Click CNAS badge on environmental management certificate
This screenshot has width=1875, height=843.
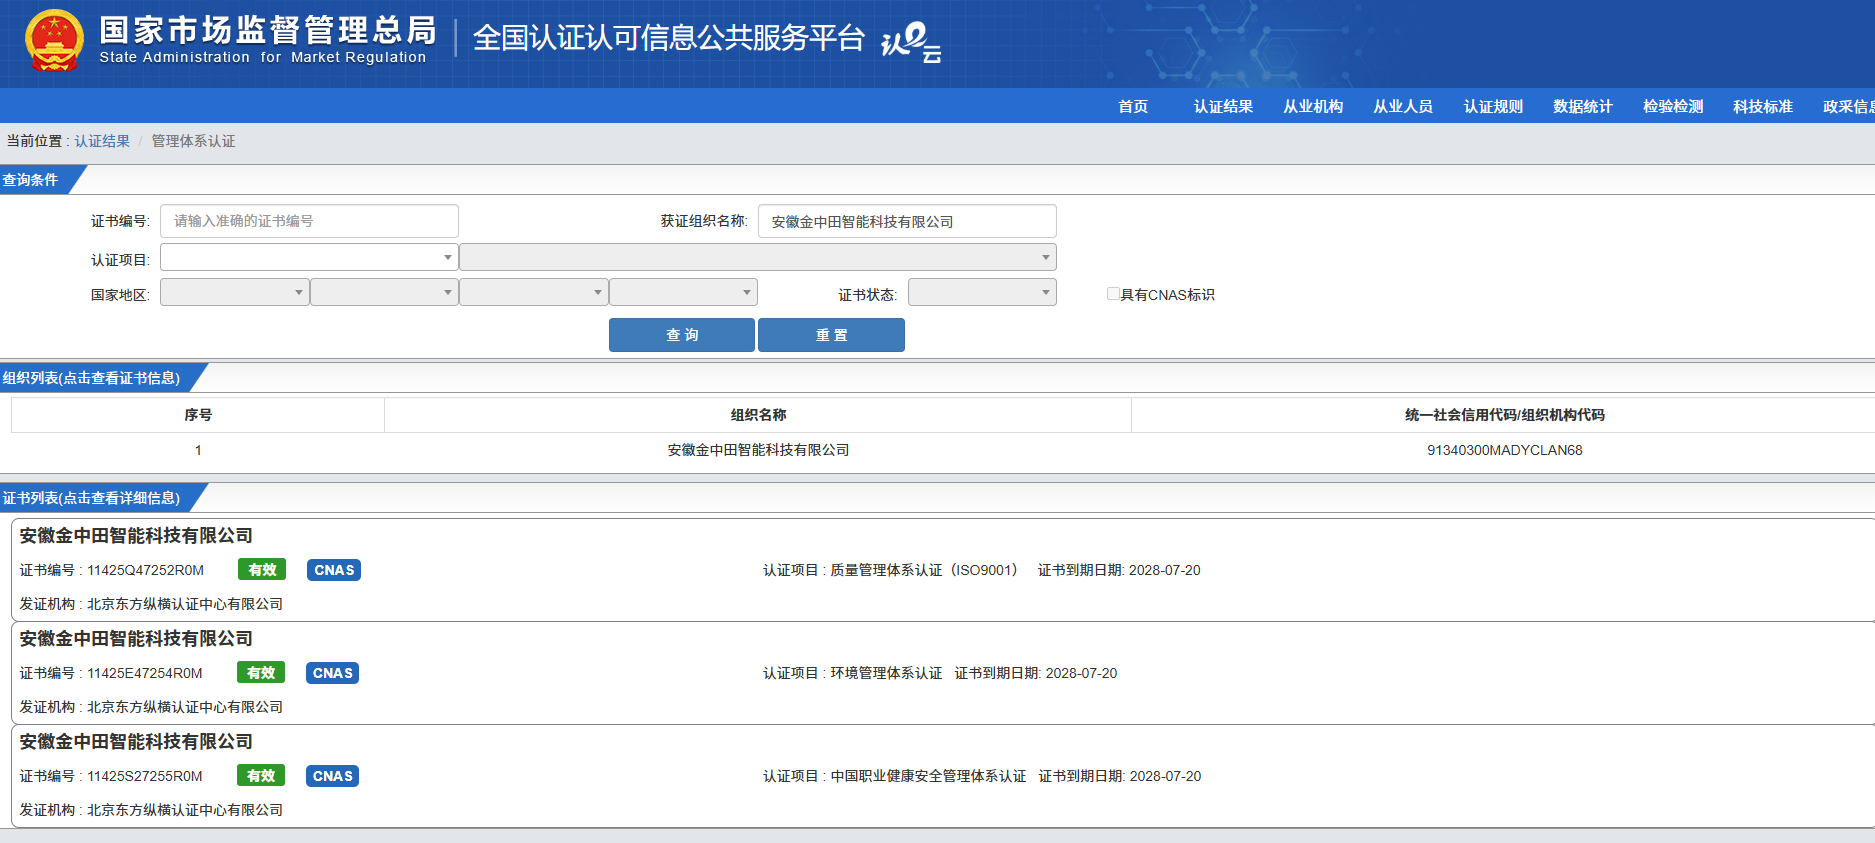332,673
